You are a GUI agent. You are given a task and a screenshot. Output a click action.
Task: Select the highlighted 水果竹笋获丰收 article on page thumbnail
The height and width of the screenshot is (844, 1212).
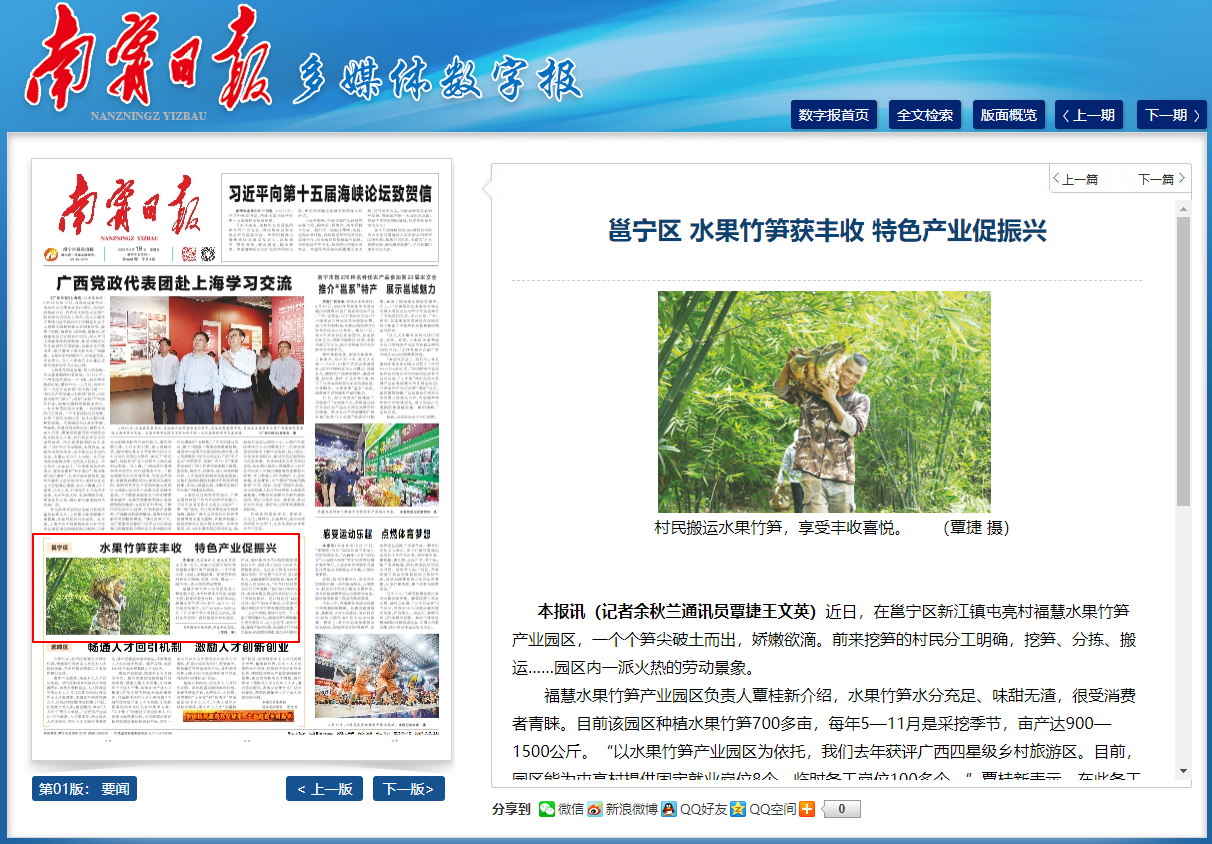pos(167,588)
